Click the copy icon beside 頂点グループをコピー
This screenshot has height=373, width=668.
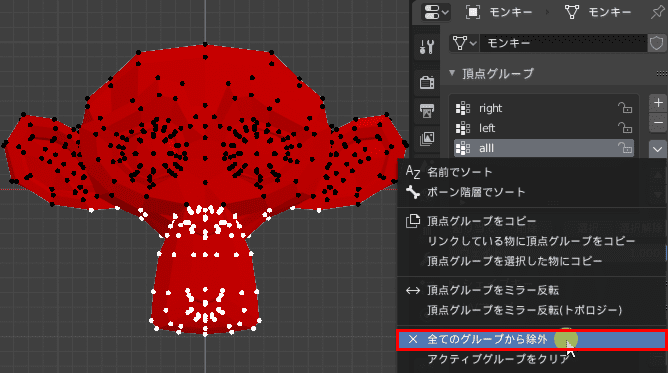(413, 221)
